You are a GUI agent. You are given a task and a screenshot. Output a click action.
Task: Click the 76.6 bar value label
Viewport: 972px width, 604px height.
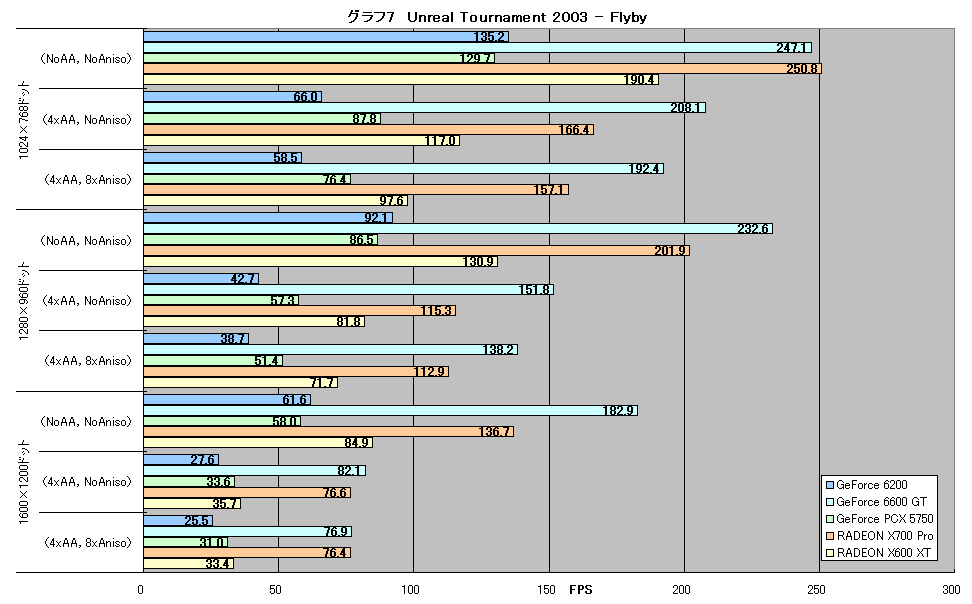(335, 493)
